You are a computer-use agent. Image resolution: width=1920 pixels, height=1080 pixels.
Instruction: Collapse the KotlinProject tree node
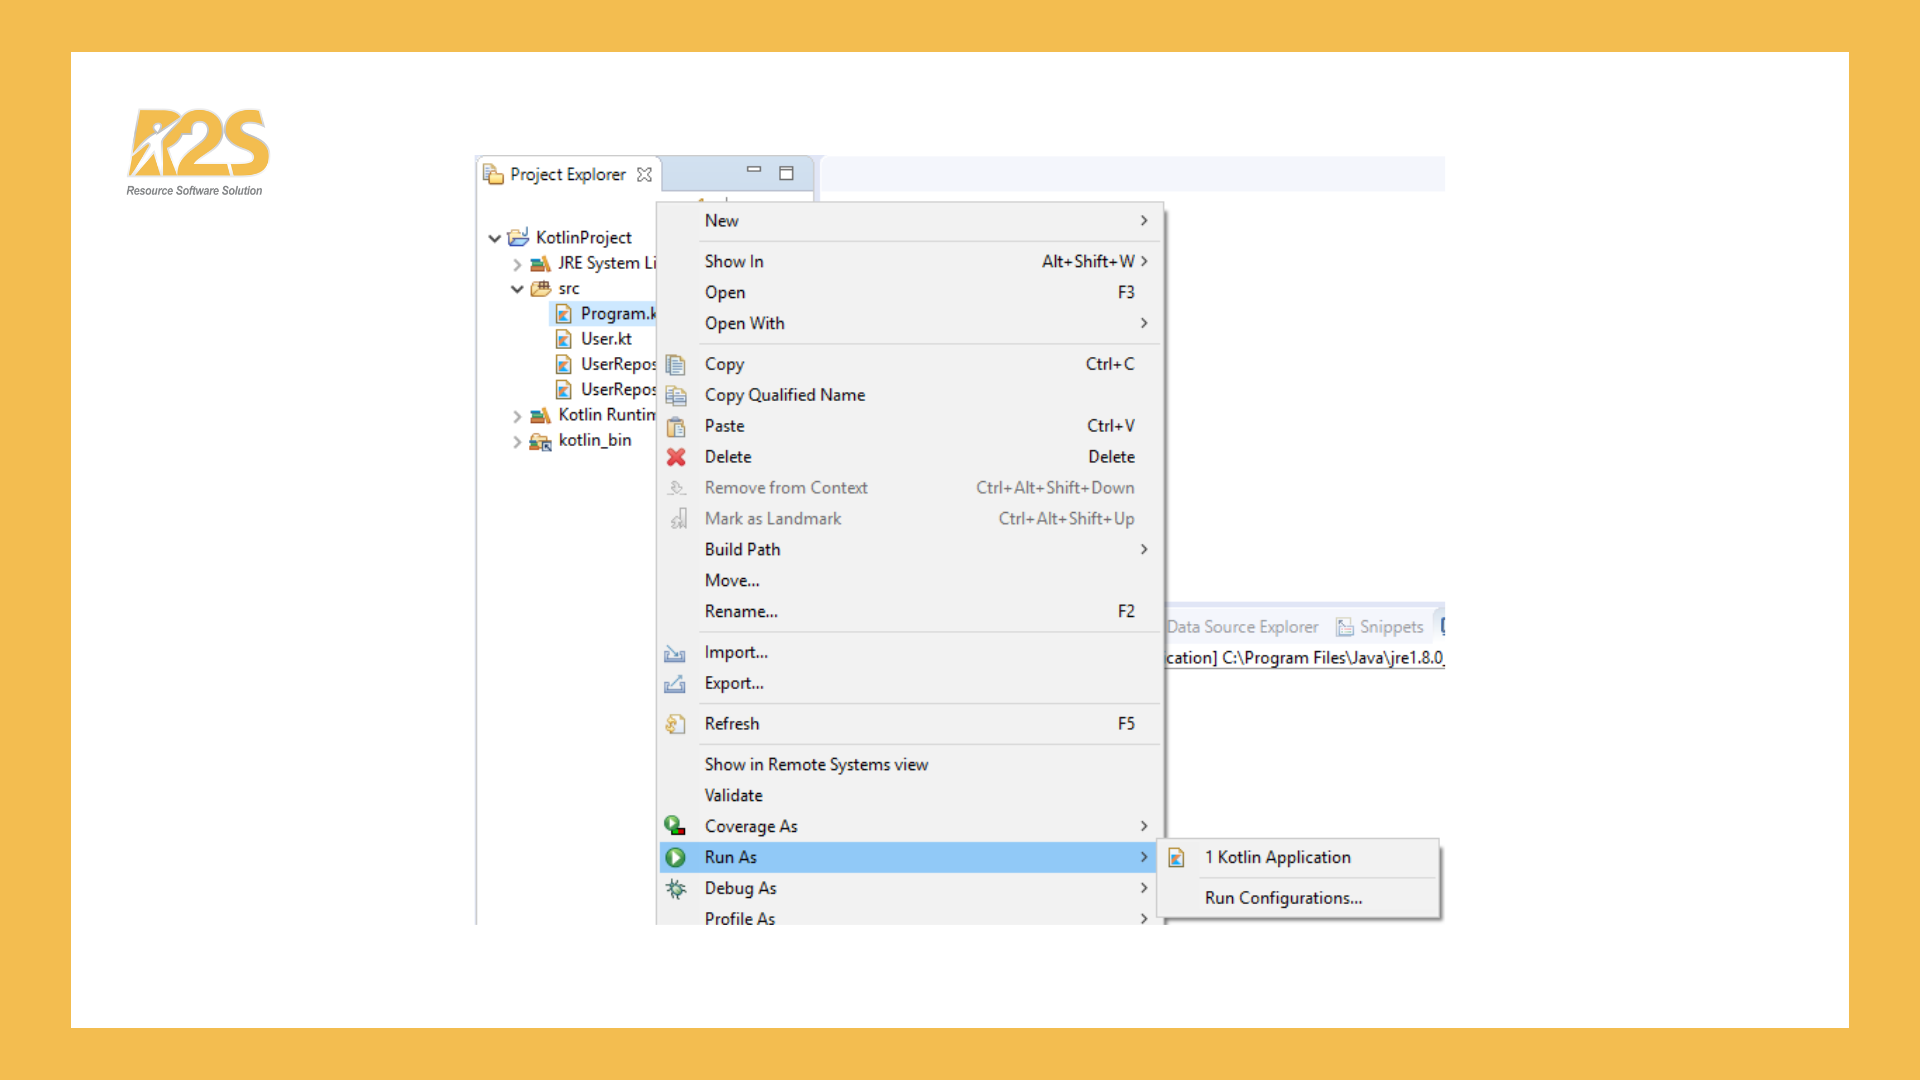494,238
